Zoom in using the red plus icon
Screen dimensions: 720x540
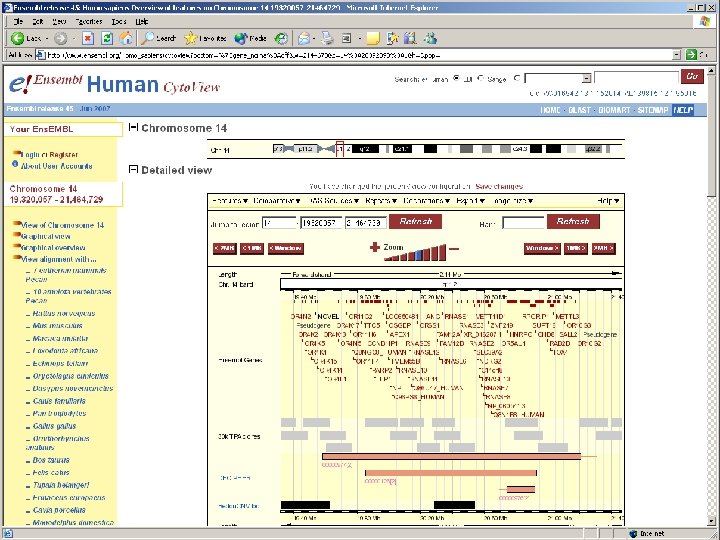tap(375, 247)
